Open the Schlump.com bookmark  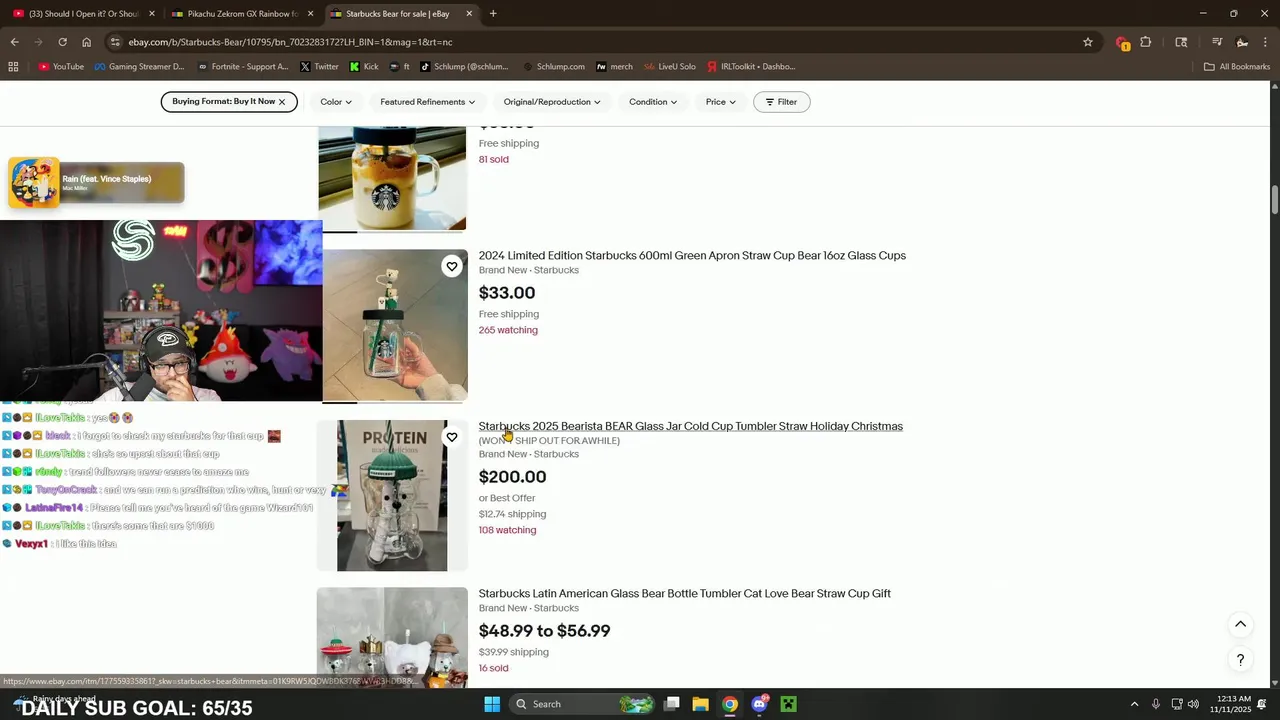(554, 67)
